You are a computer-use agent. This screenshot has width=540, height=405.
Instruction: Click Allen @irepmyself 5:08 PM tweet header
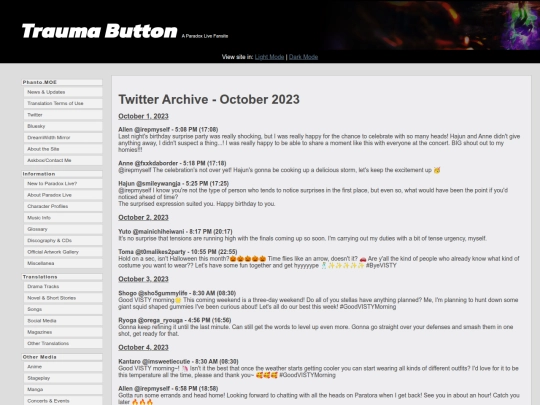click(168, 129)
